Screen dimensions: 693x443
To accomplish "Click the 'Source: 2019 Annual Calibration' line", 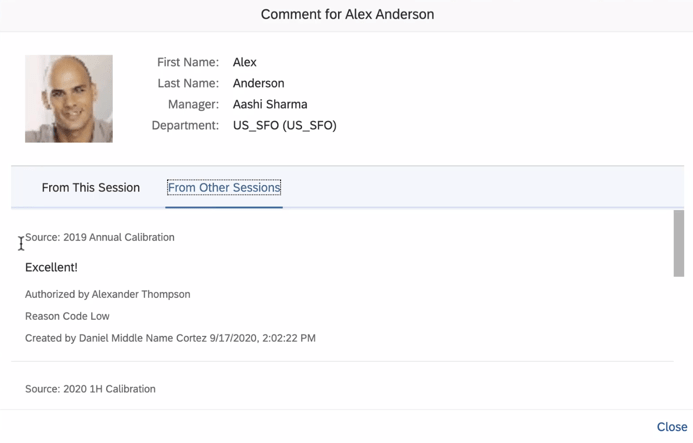I will [100, 237].
